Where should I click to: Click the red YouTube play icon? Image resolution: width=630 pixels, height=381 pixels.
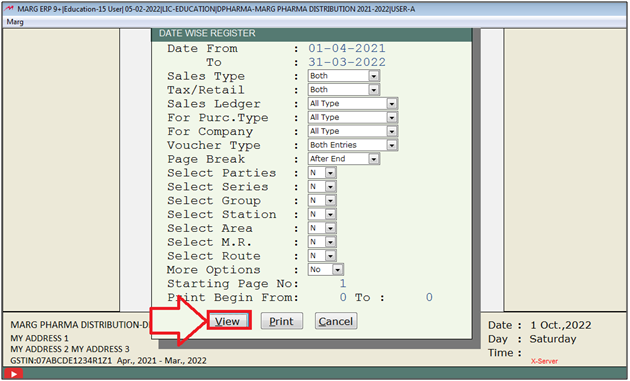tap(13, 374)
